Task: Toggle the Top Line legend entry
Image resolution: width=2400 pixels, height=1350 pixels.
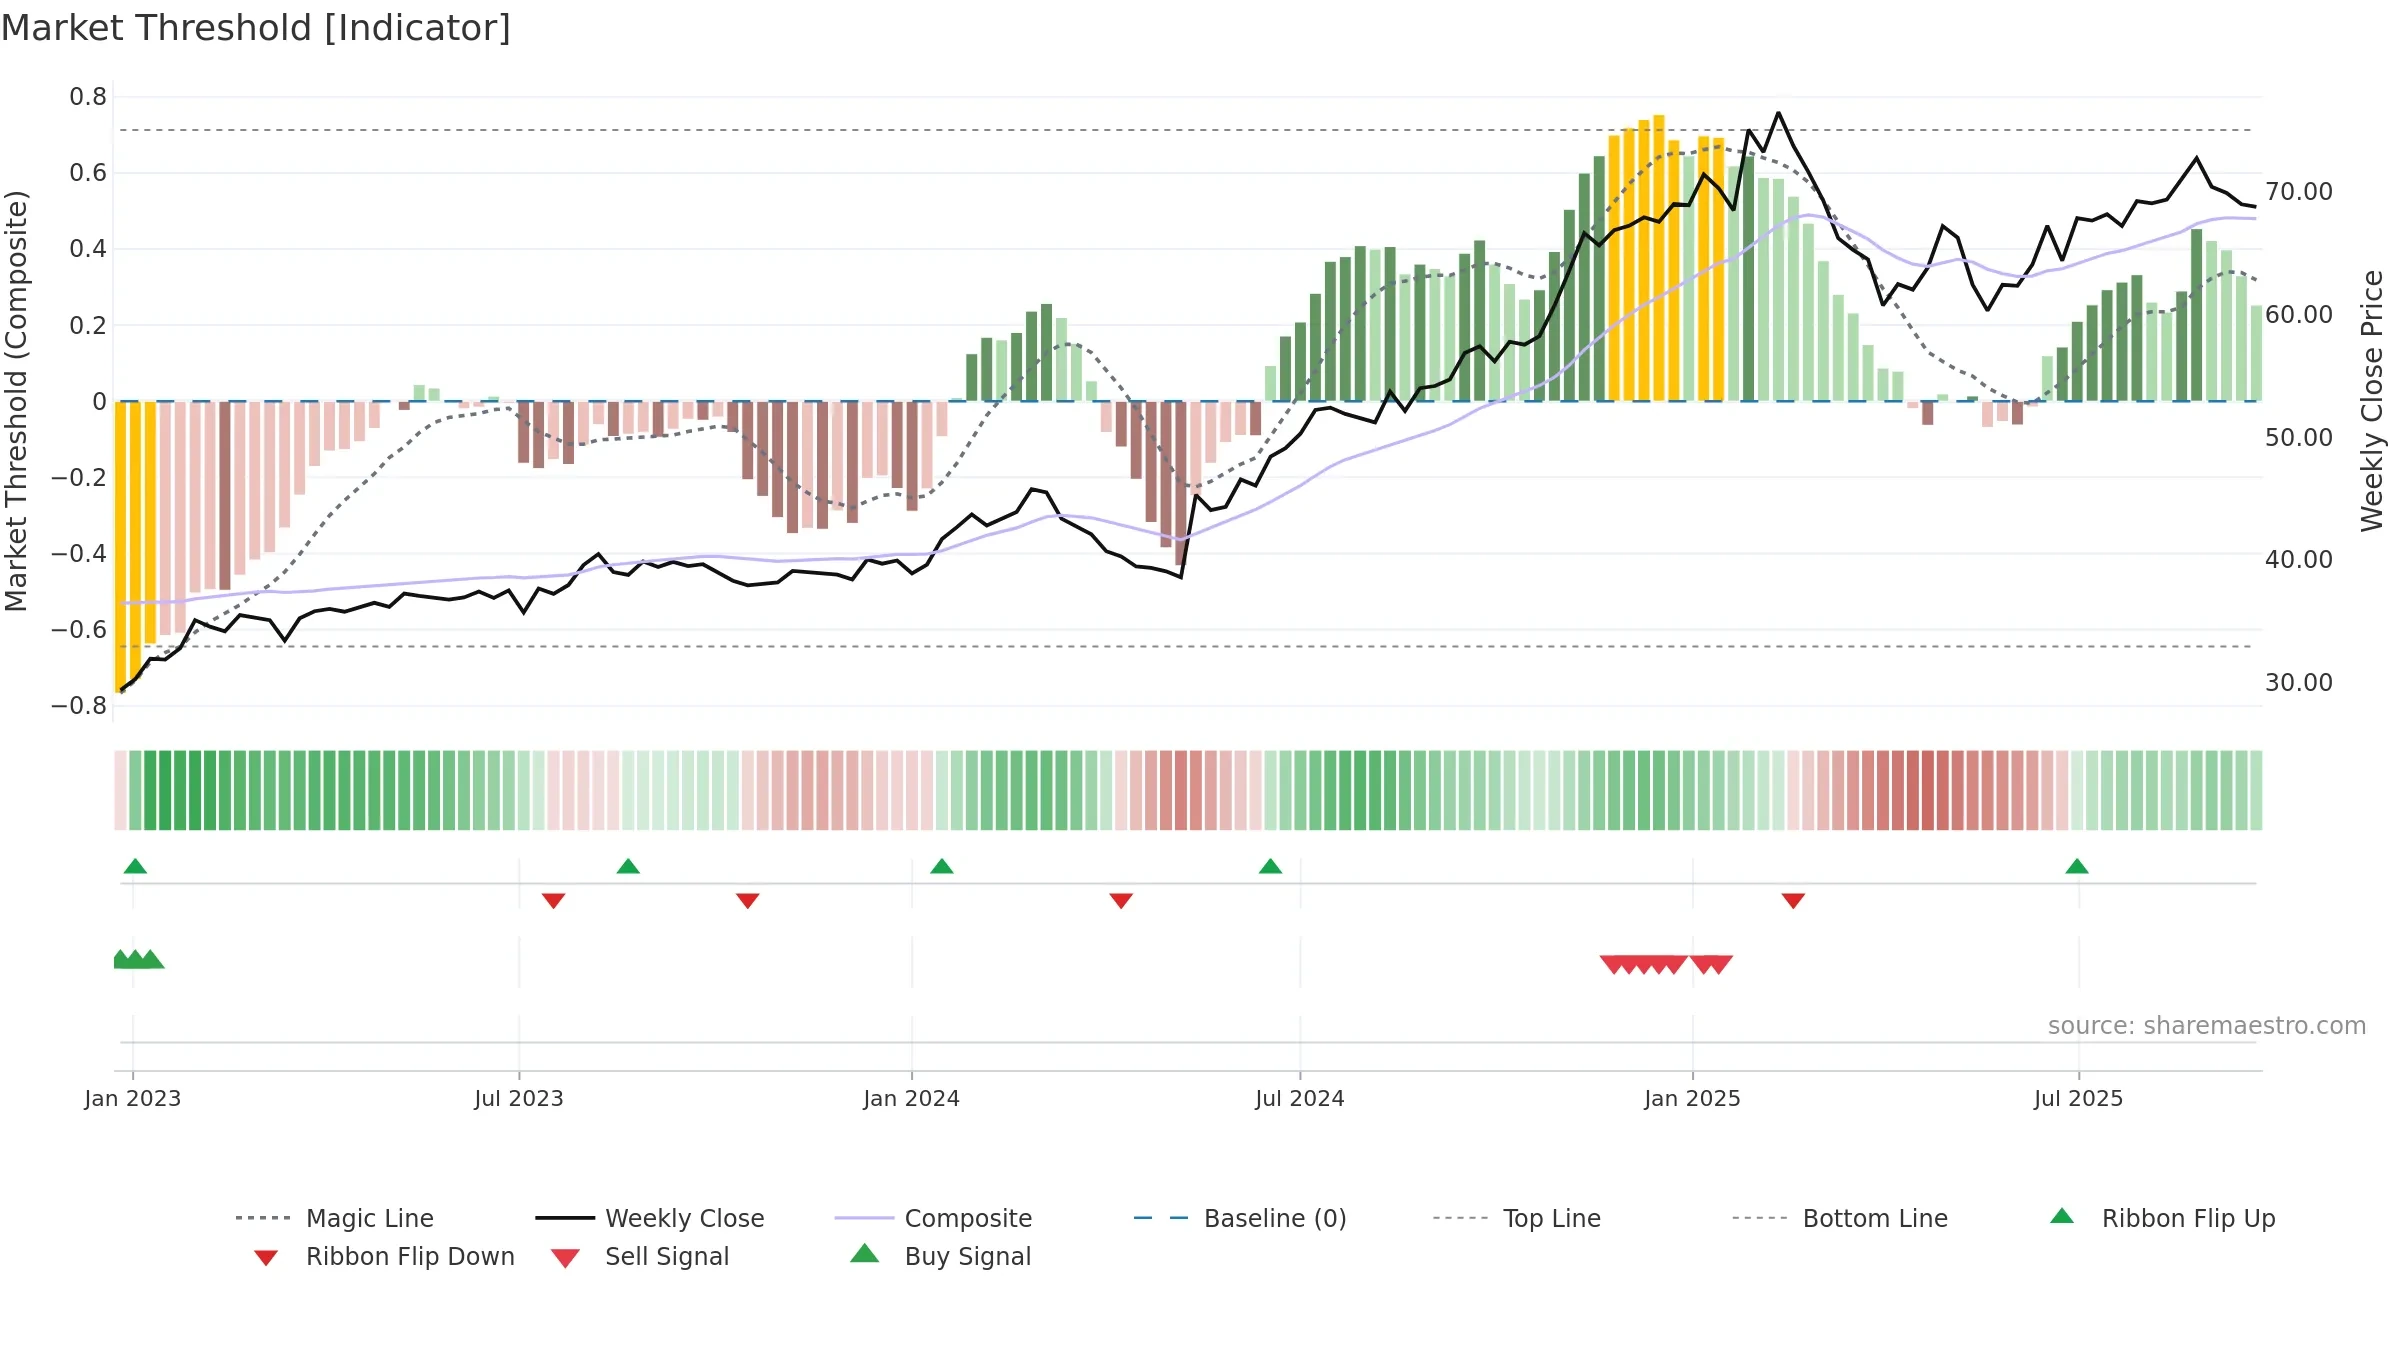Action: (1517, 1218)
